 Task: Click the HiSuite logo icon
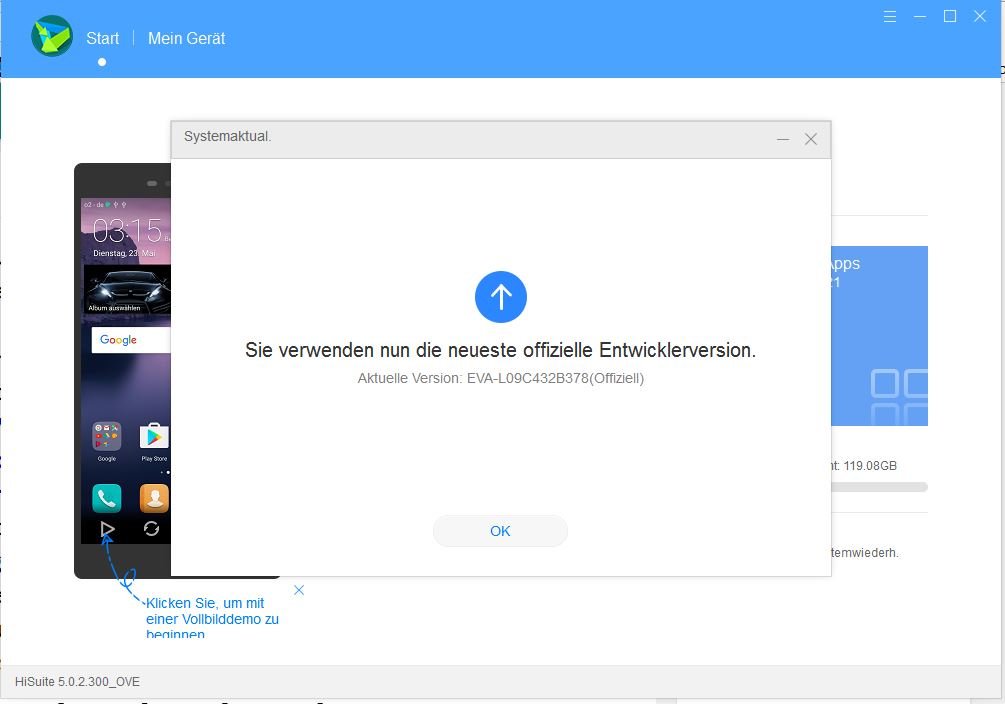pos(52,36)
